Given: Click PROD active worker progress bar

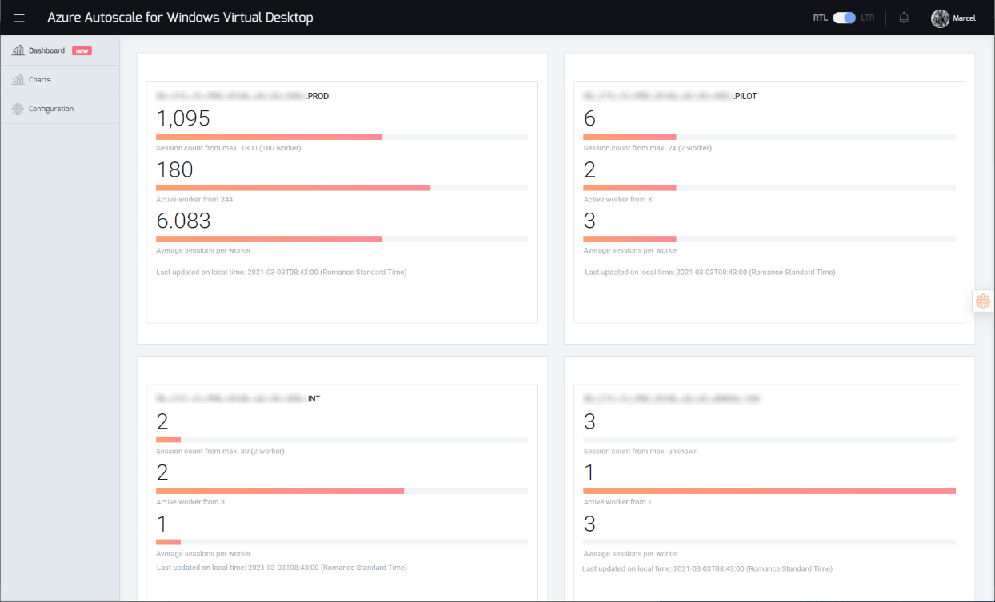Looking at the screenshot, I should click(342, 188).
